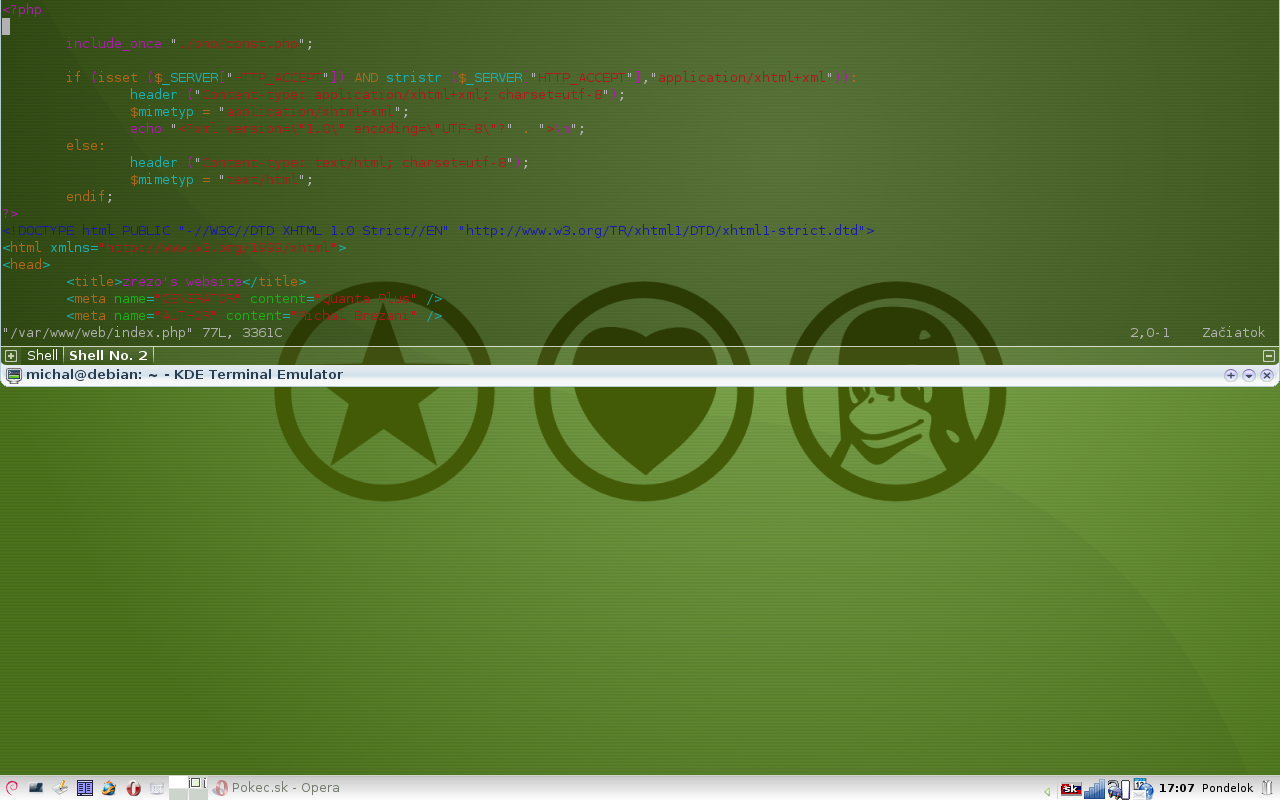Viewport: 1280px width, 800px height.
Task: Switch the SK keyboard layout indicator
Action: (x=1071, y=789)
